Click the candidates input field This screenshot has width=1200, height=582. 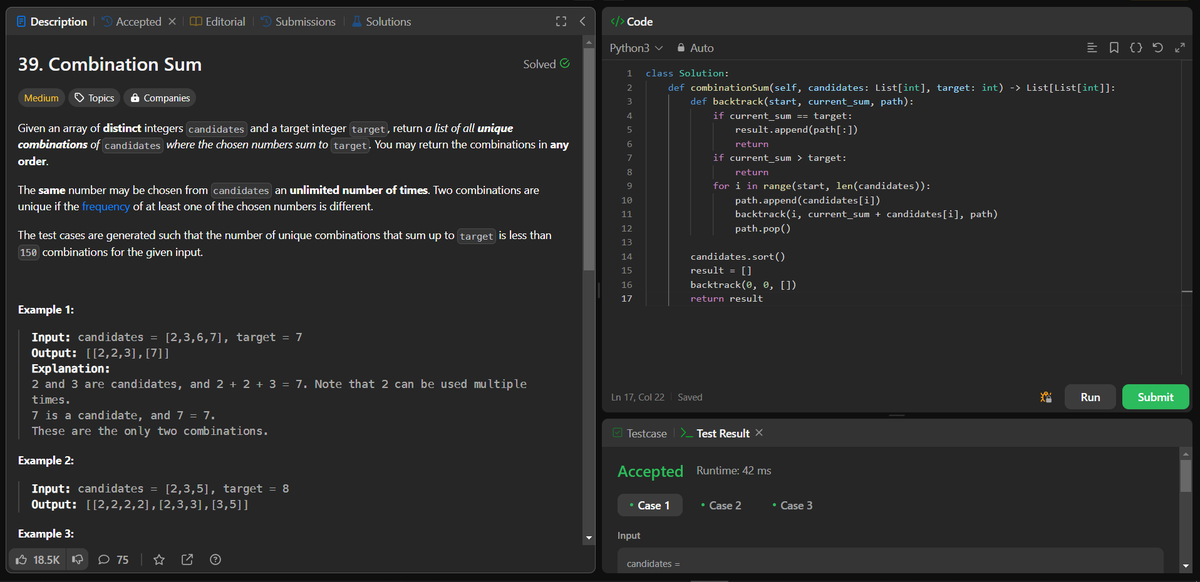point(890,563)
